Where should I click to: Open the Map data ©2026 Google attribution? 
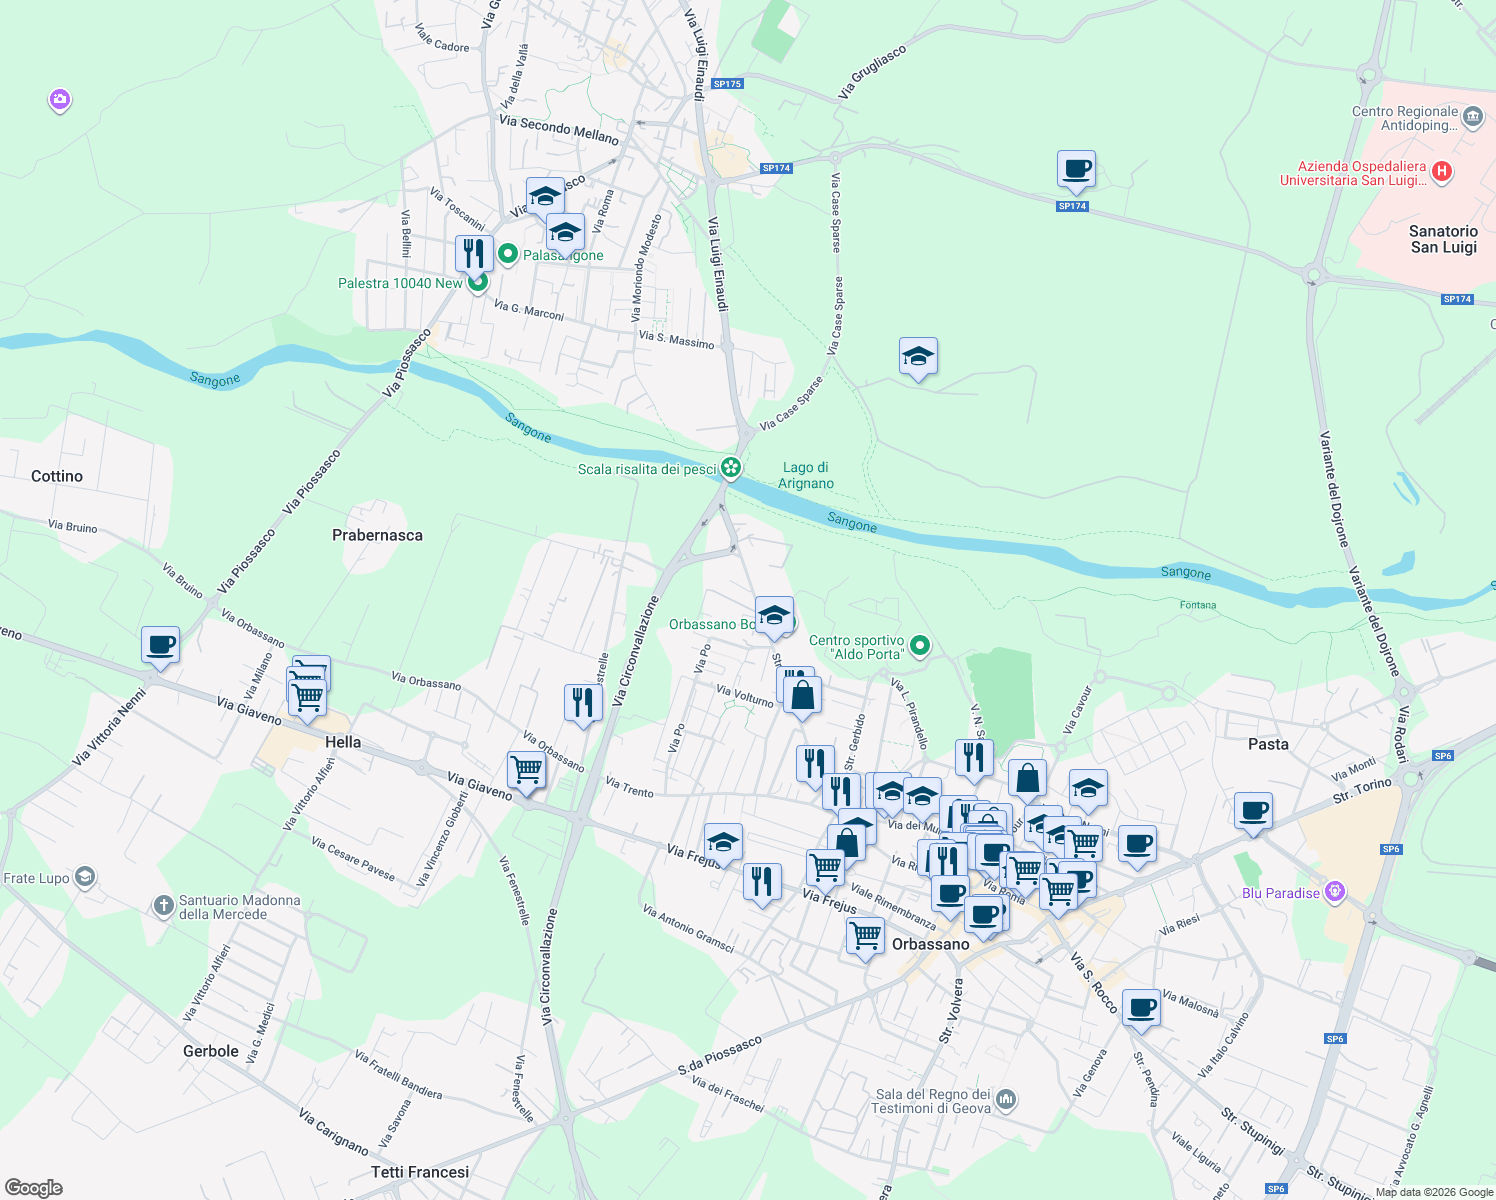pos(1434,1191)
